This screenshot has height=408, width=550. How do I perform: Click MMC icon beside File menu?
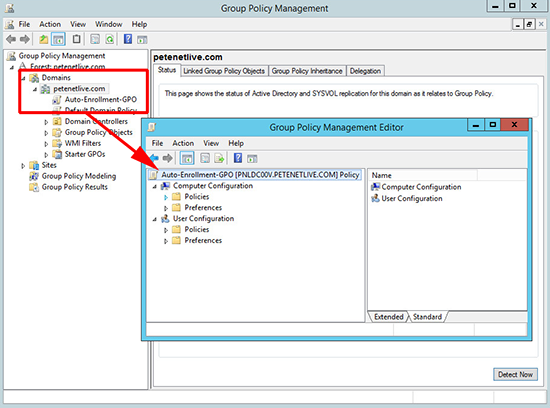pyautogui.click(x=10, y=24)
